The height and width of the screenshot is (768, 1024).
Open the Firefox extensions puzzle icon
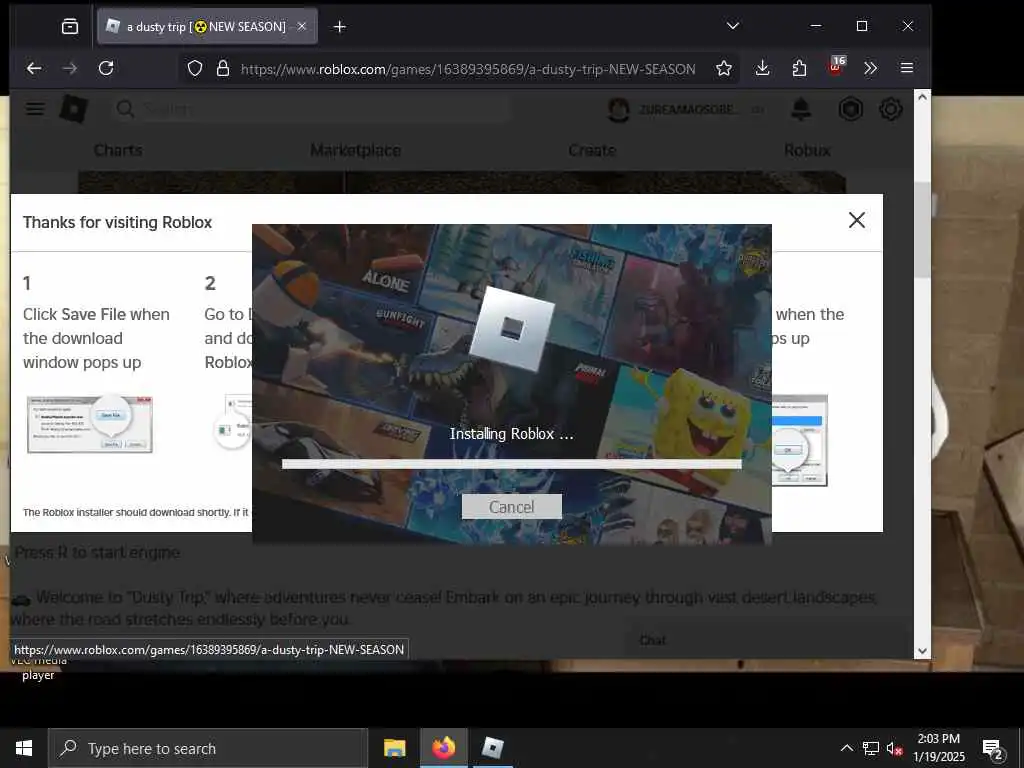point(799,68)
